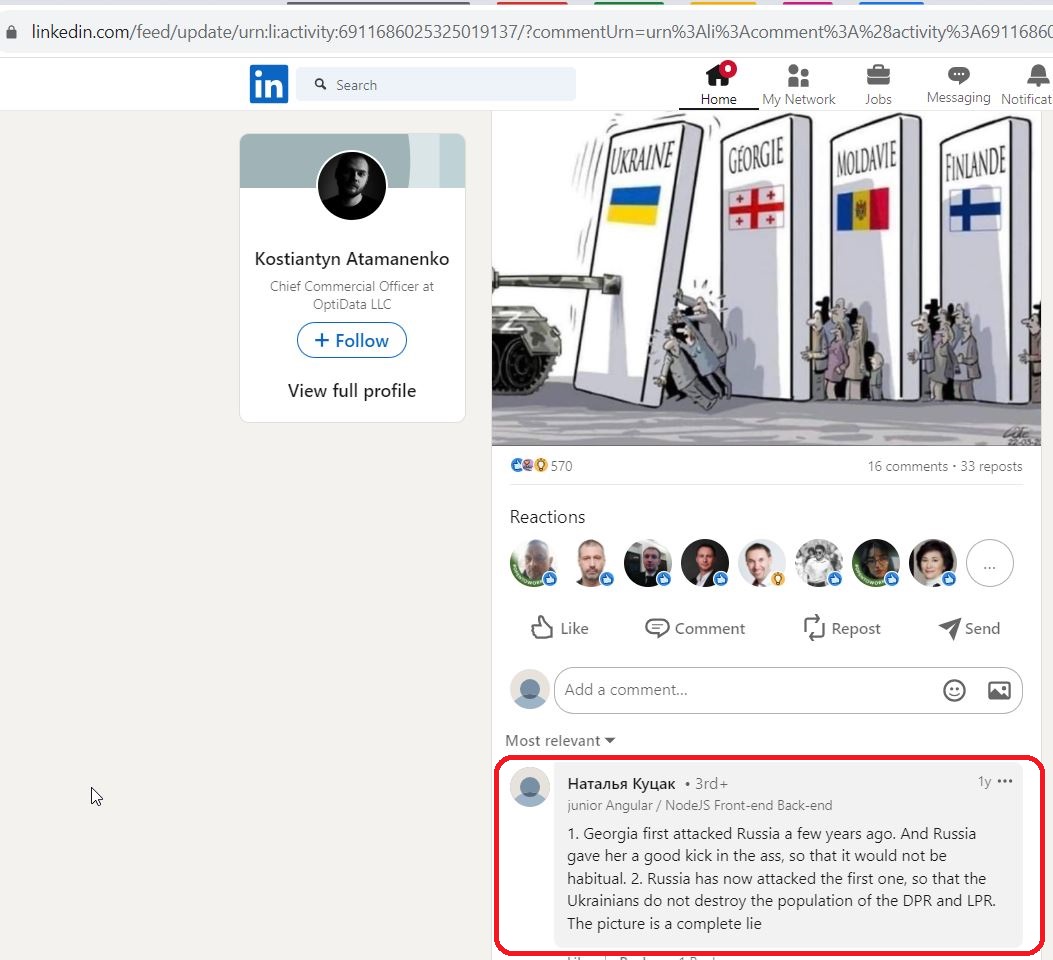Open View full profile link
Screen dimensions: 1053x960
pyautogui.click(x=352, y=391)
